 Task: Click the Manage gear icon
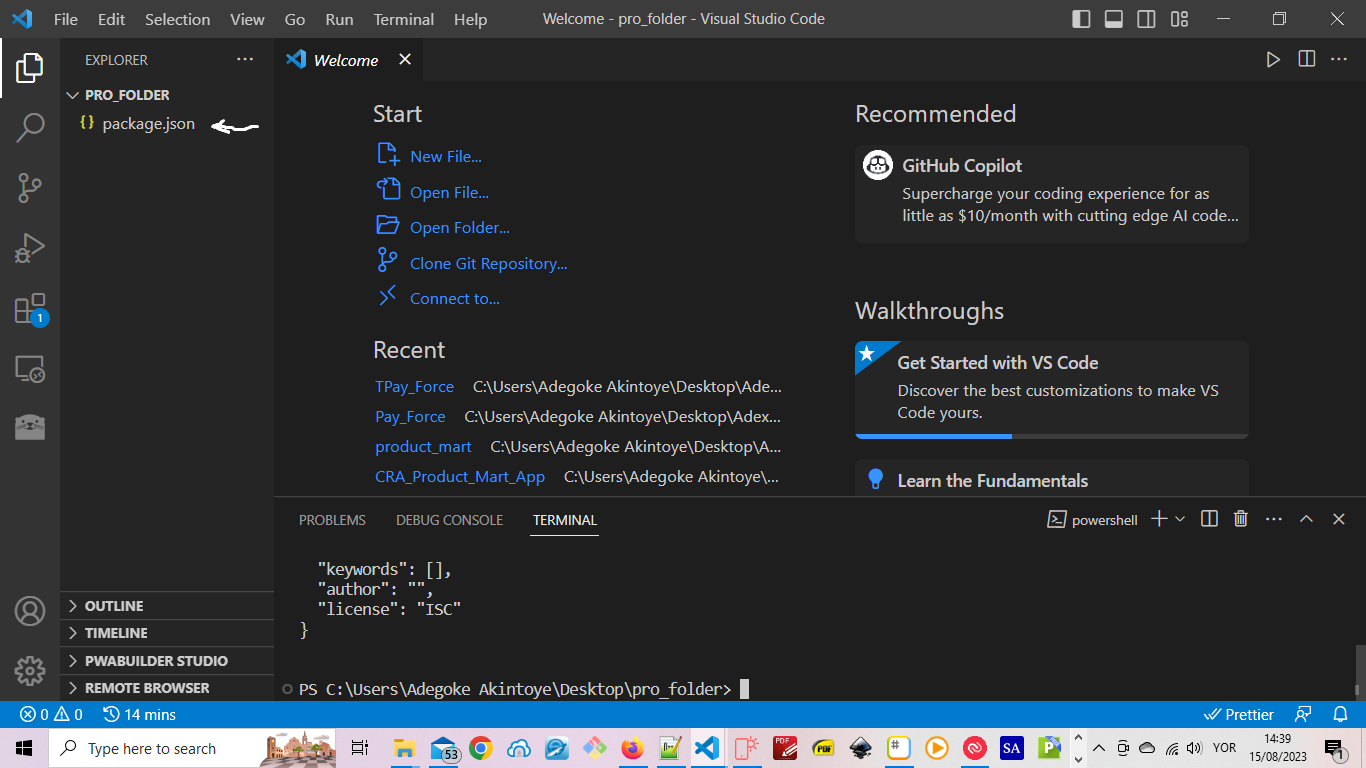(30, 670)
